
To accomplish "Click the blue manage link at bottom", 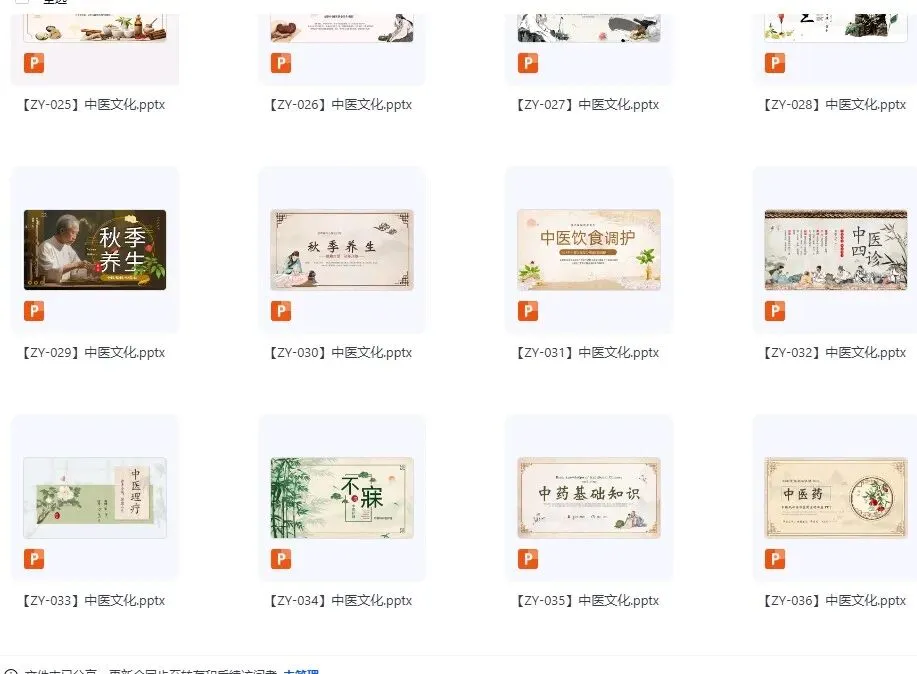I will [x=301, y=672].
